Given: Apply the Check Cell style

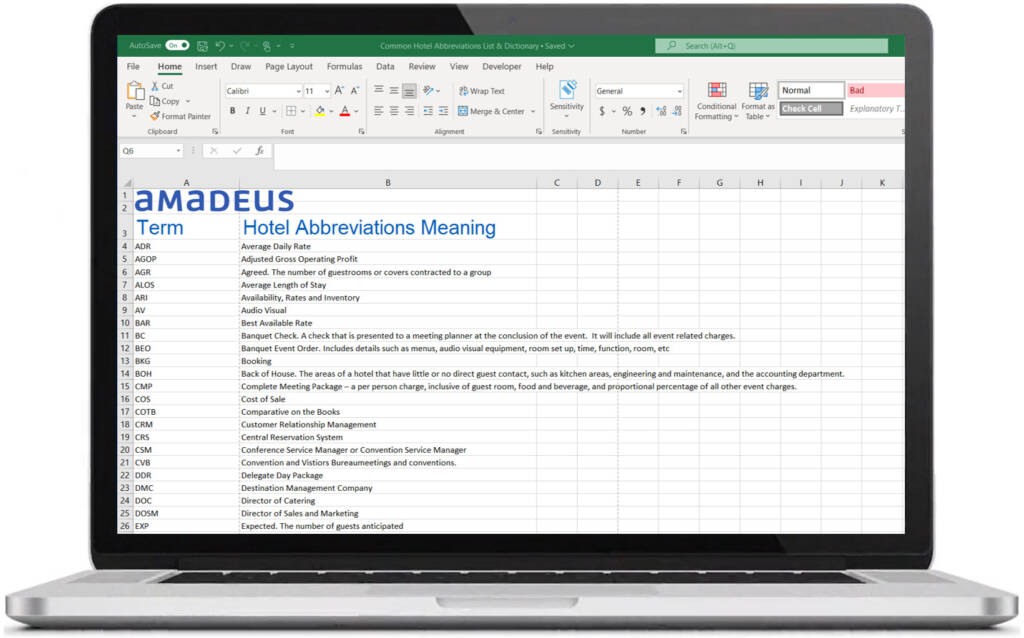Looking at the screenshot, I should coord(810,107).
